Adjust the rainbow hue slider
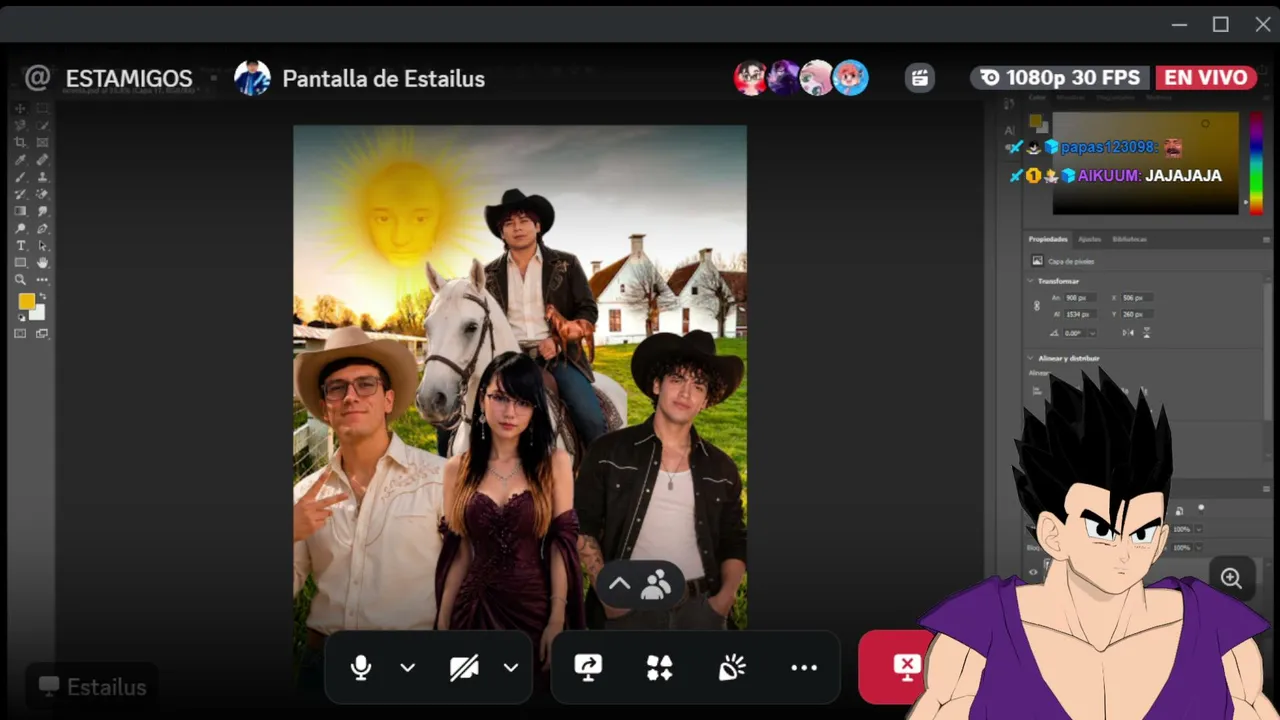The width and height of the screenshot is (1280, 720). click(1256, 162)
